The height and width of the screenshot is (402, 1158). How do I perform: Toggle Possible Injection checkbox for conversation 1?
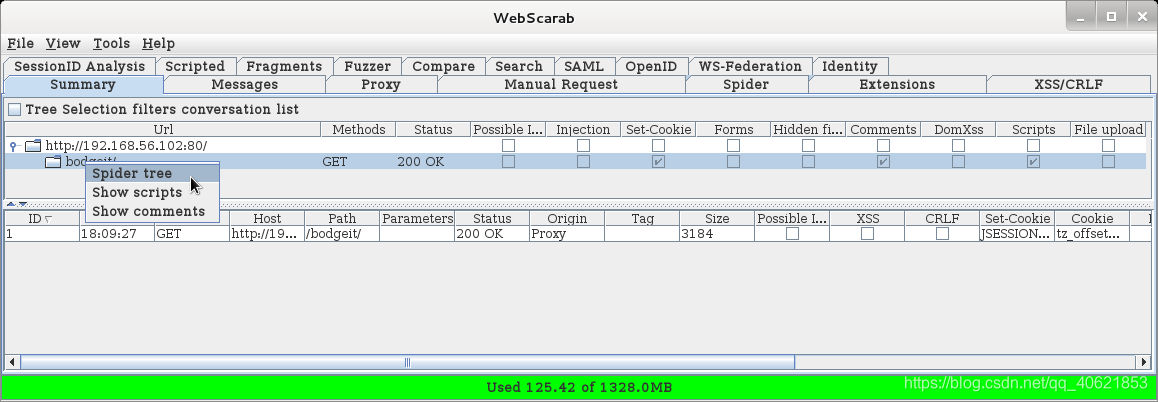(792, 234)
